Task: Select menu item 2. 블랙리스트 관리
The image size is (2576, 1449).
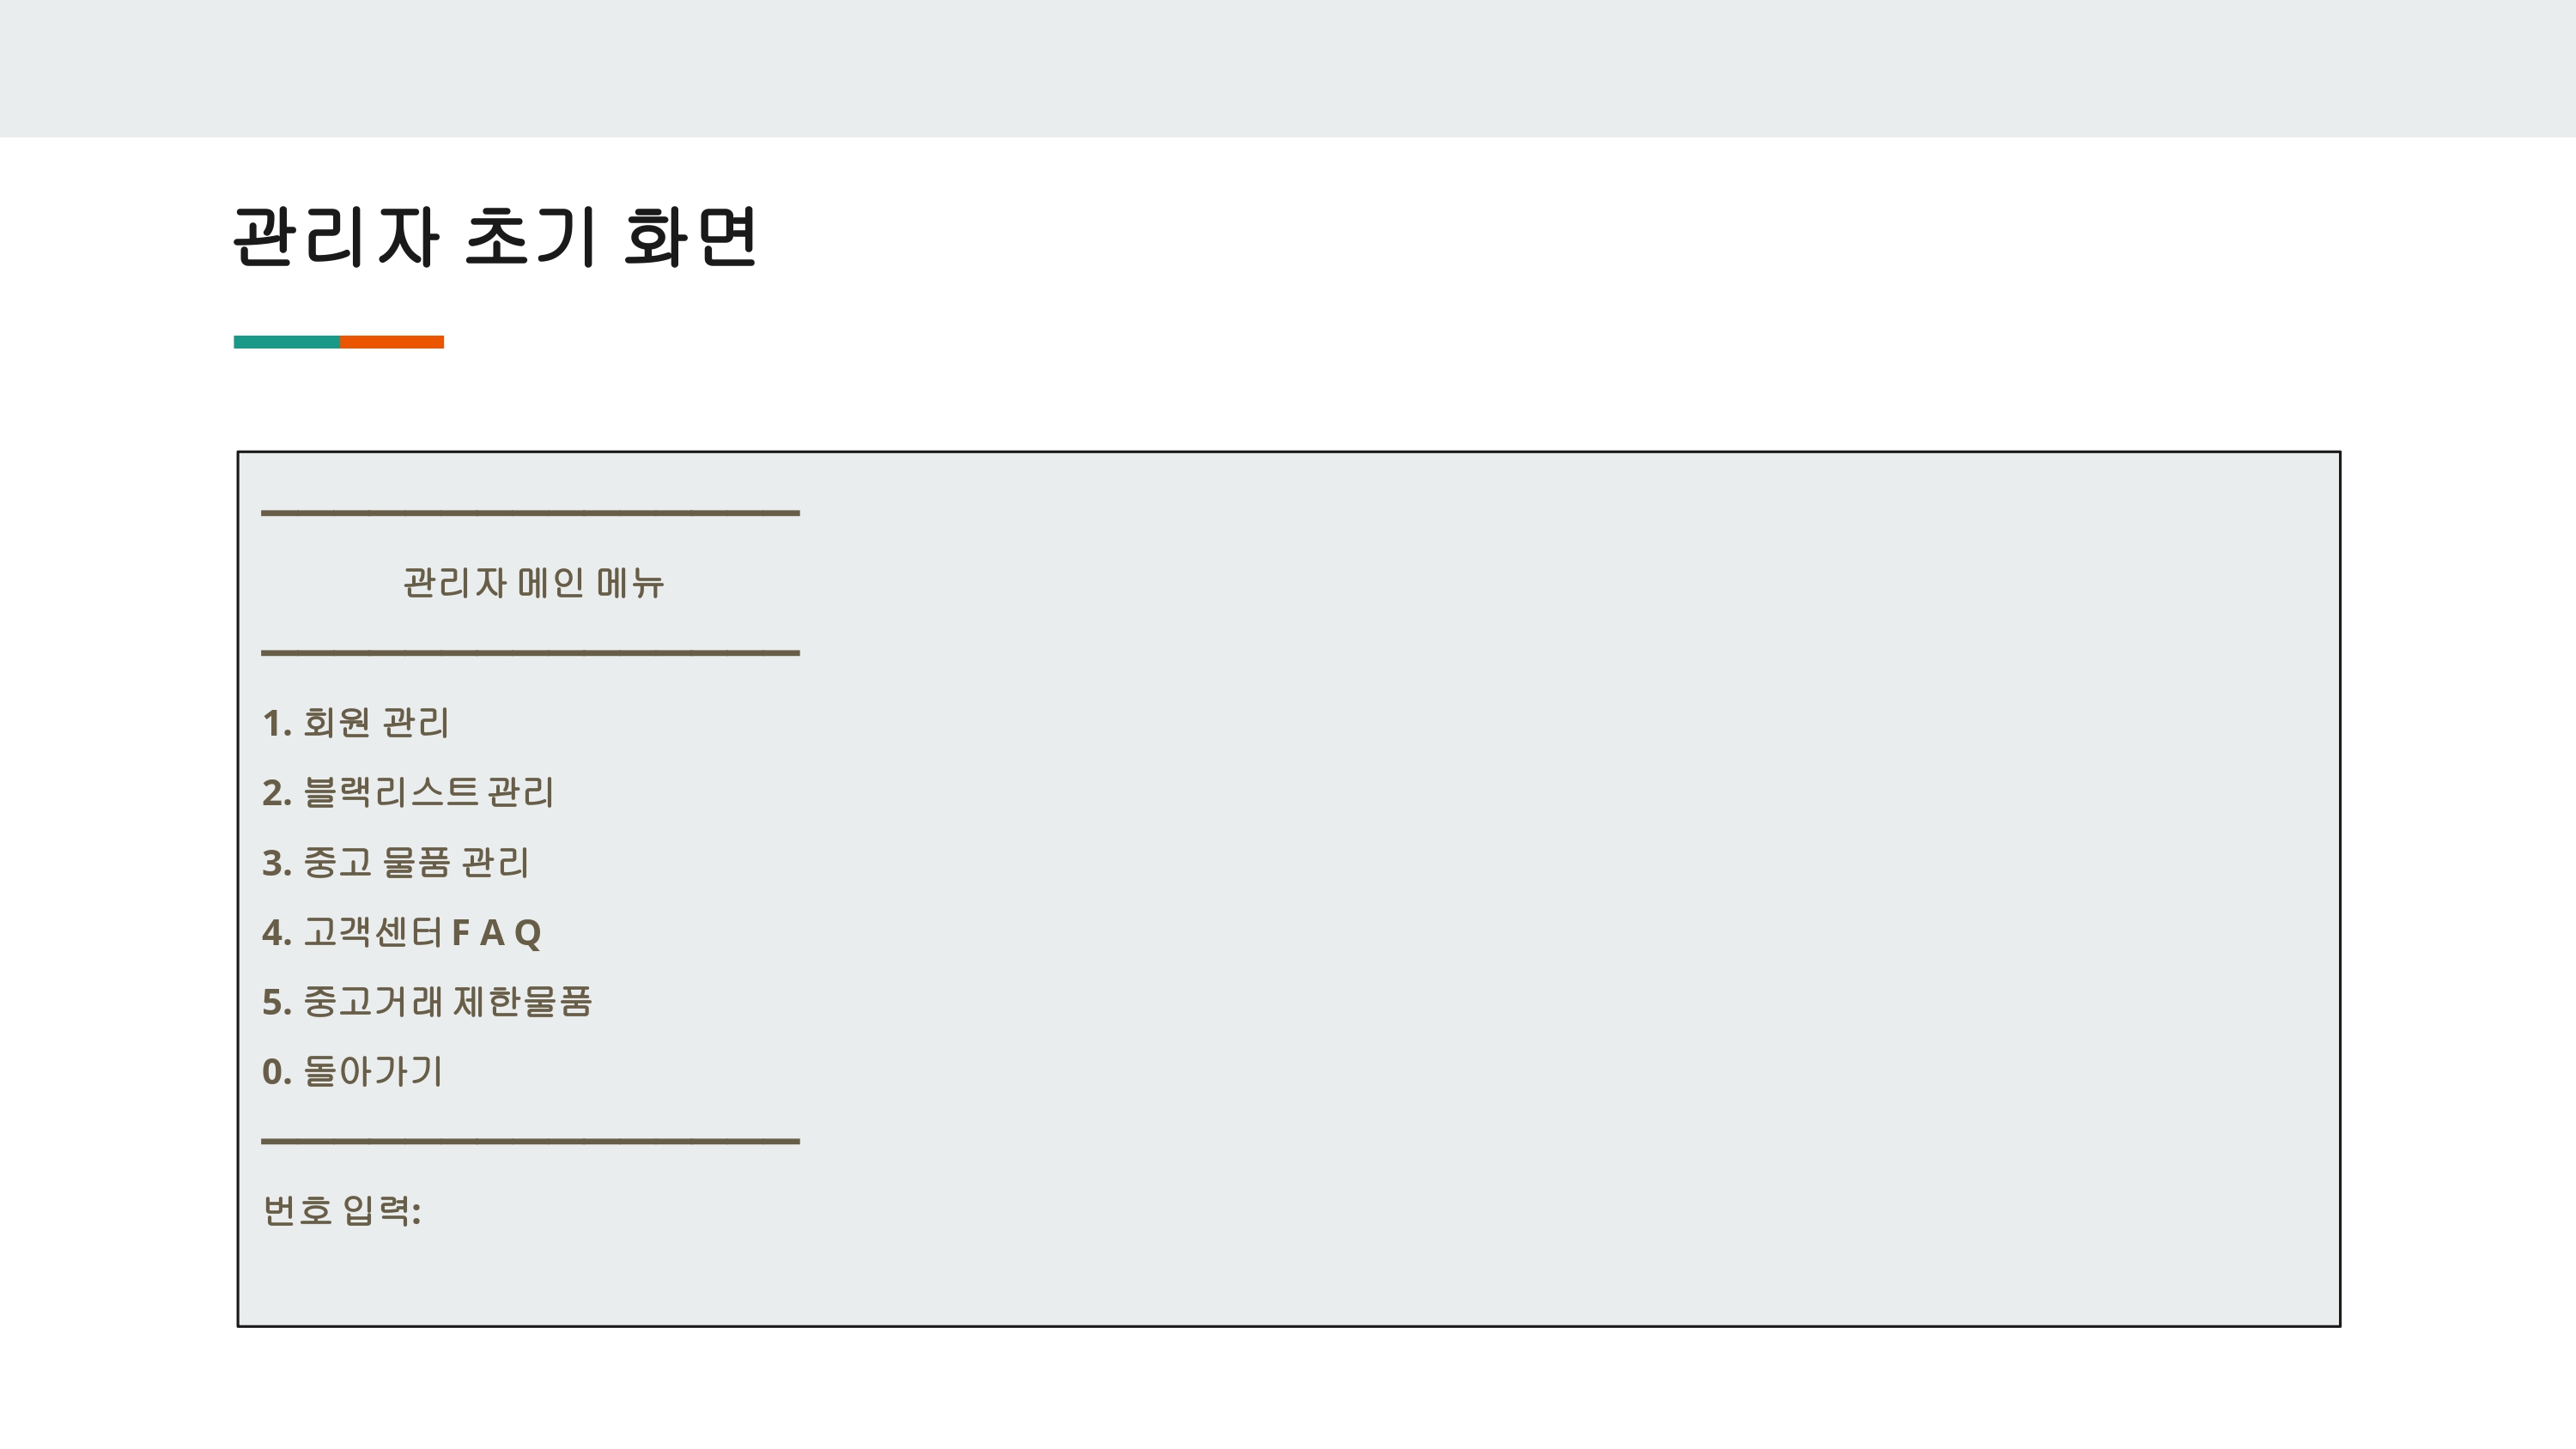Action: click(408, 792)
